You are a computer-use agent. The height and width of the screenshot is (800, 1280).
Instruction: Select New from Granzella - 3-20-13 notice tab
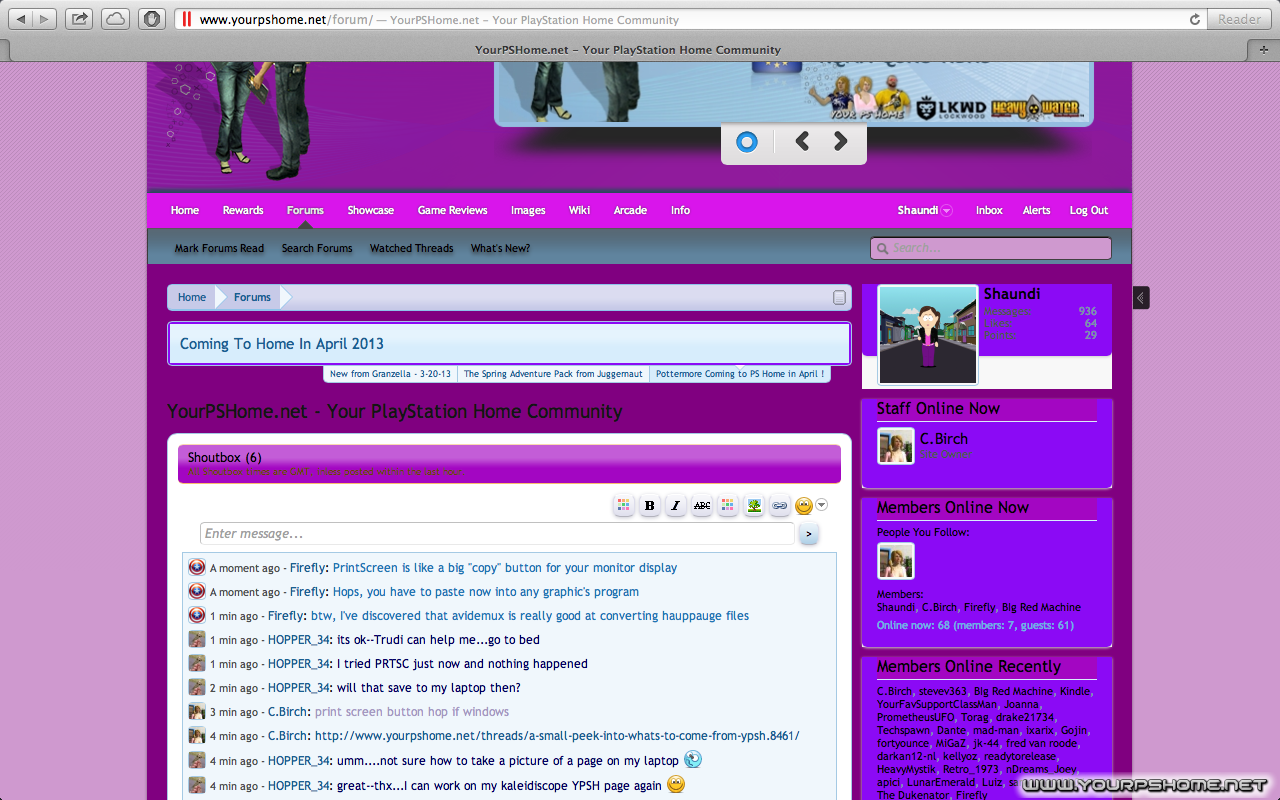pyautogui.click(x=390, y=374)
